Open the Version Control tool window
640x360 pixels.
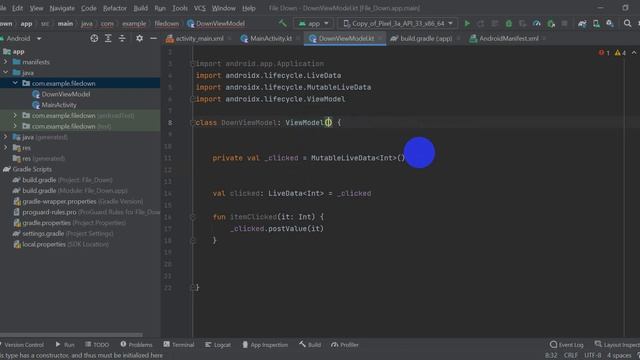(23, 345)
